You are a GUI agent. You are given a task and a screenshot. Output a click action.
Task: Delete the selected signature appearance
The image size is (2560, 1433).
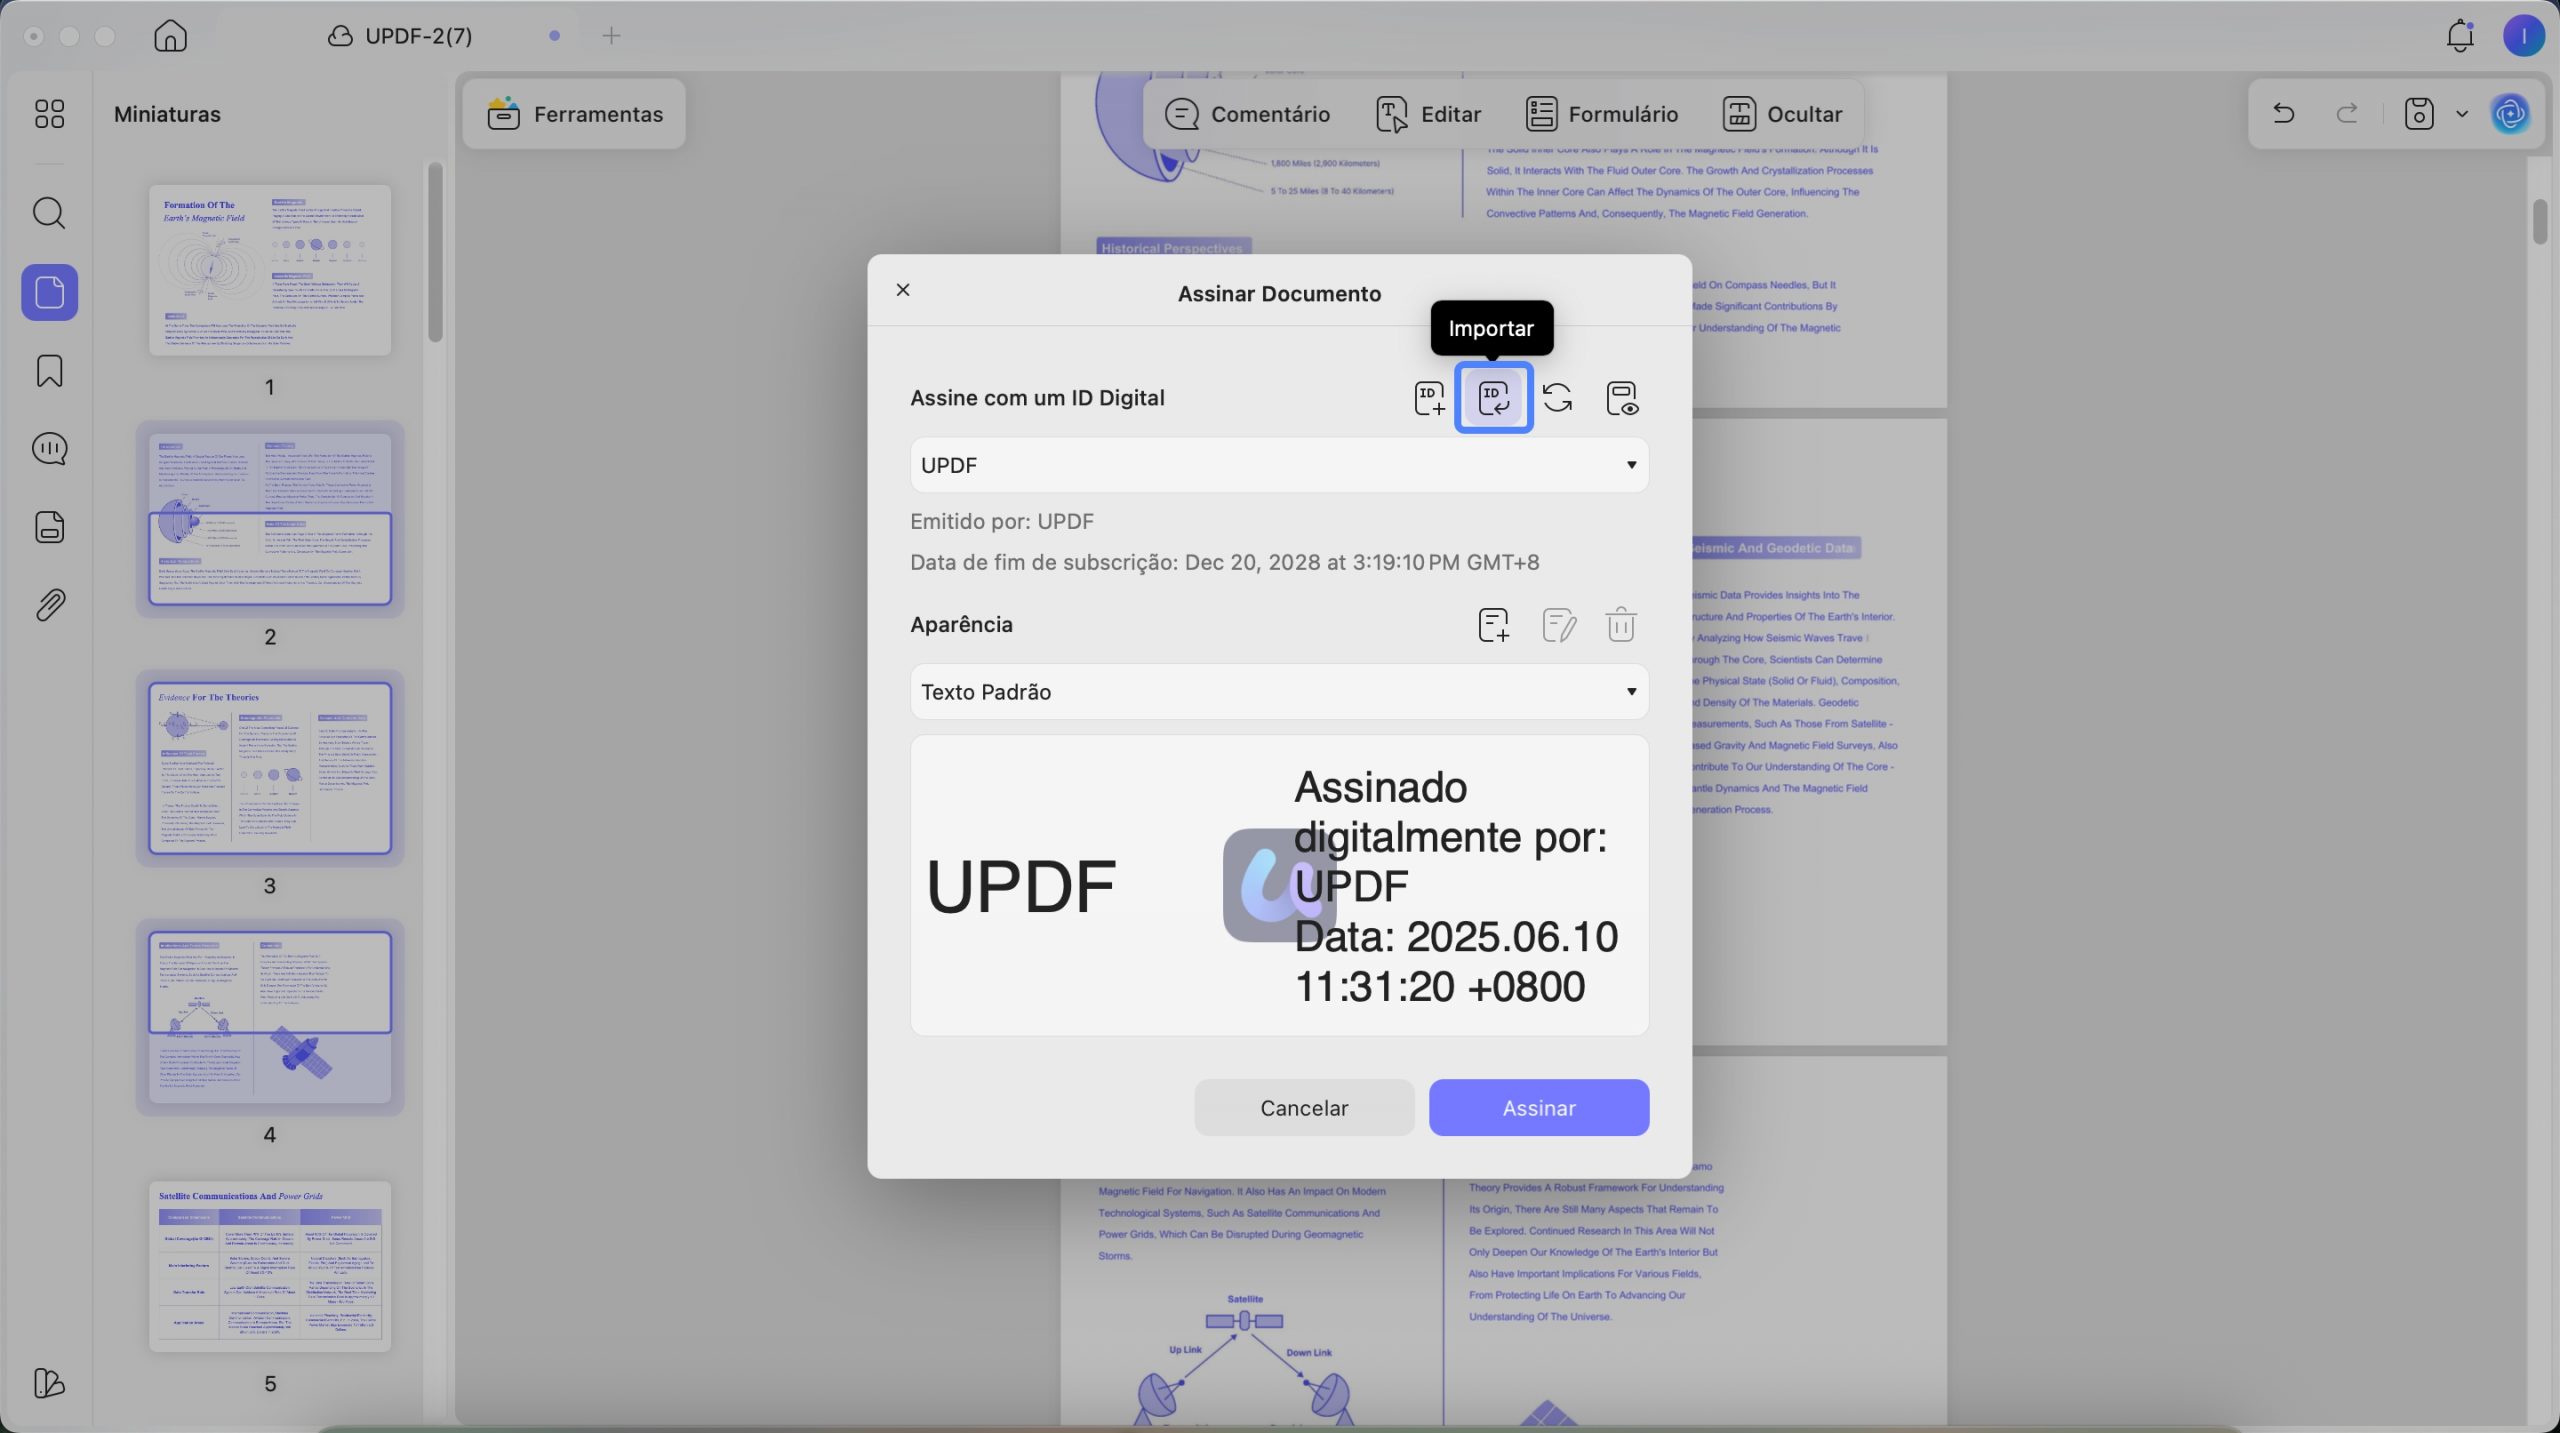(1621, 625)
